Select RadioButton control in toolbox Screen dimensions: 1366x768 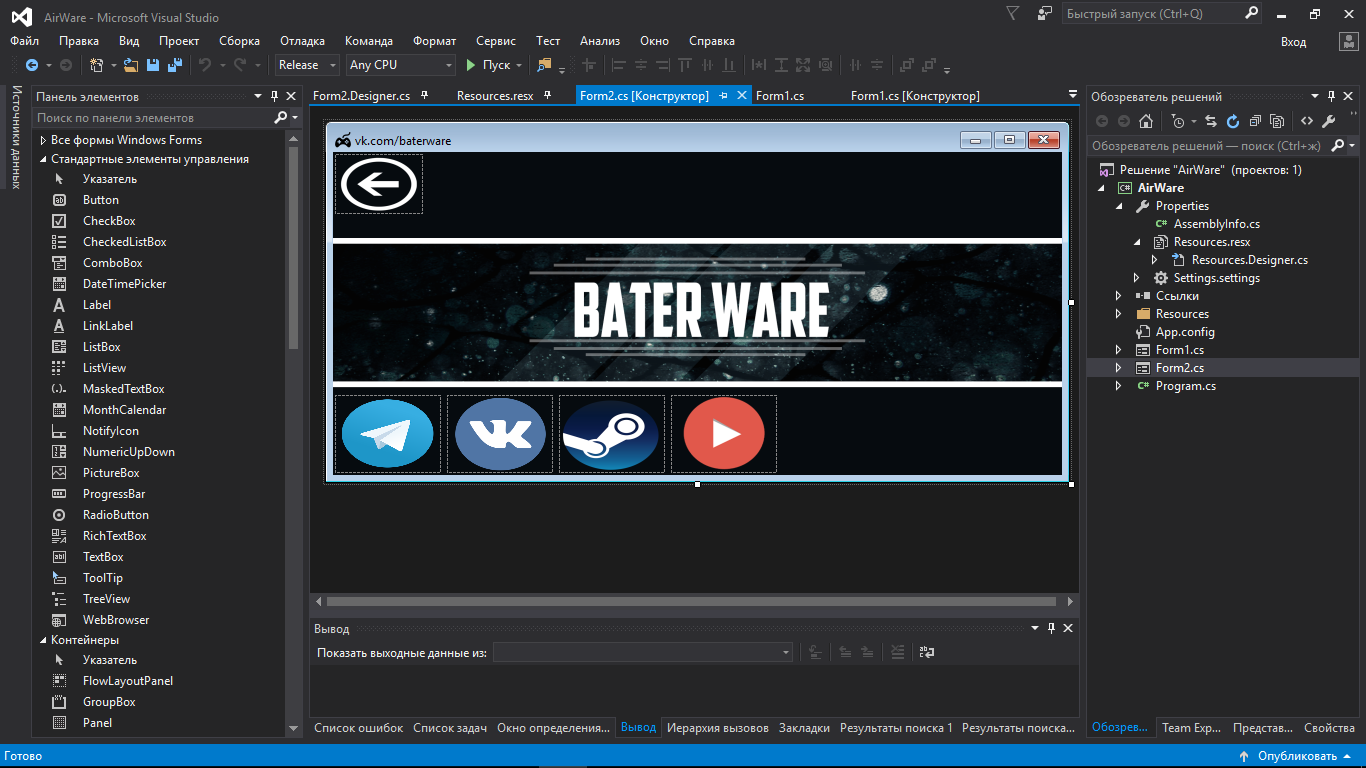pyautogui.click(x=115, y=515)
